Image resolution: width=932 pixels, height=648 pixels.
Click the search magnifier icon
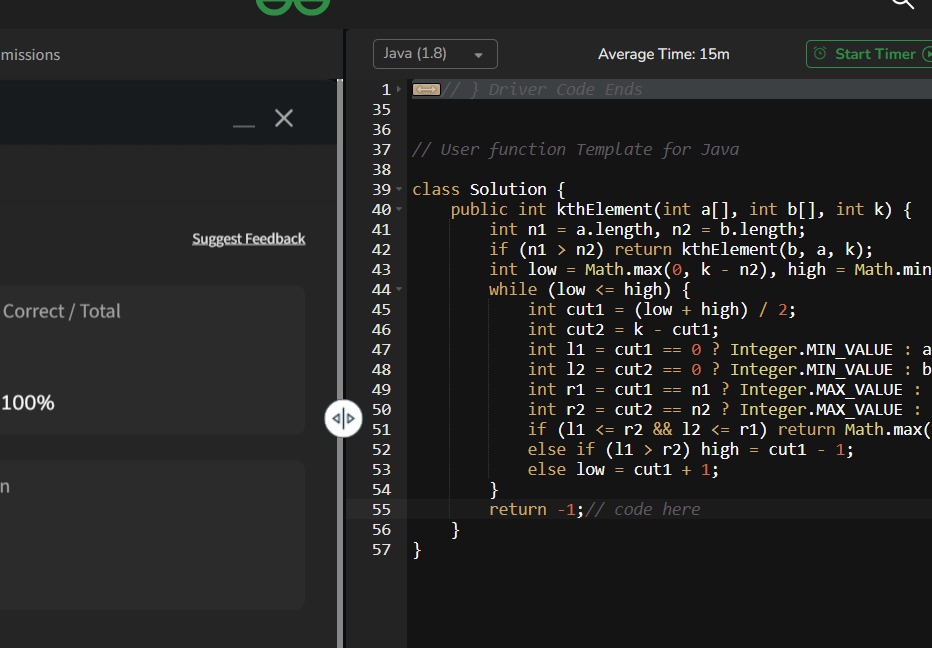[903, 4]
